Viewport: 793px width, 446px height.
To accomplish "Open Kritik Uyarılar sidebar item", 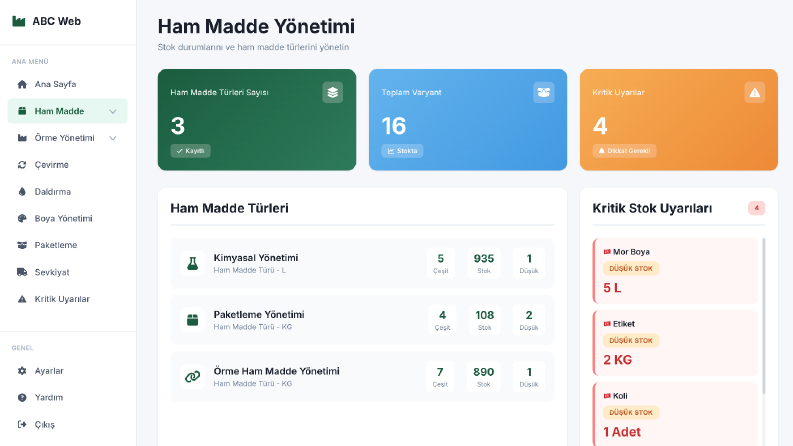I will (67, 299).
